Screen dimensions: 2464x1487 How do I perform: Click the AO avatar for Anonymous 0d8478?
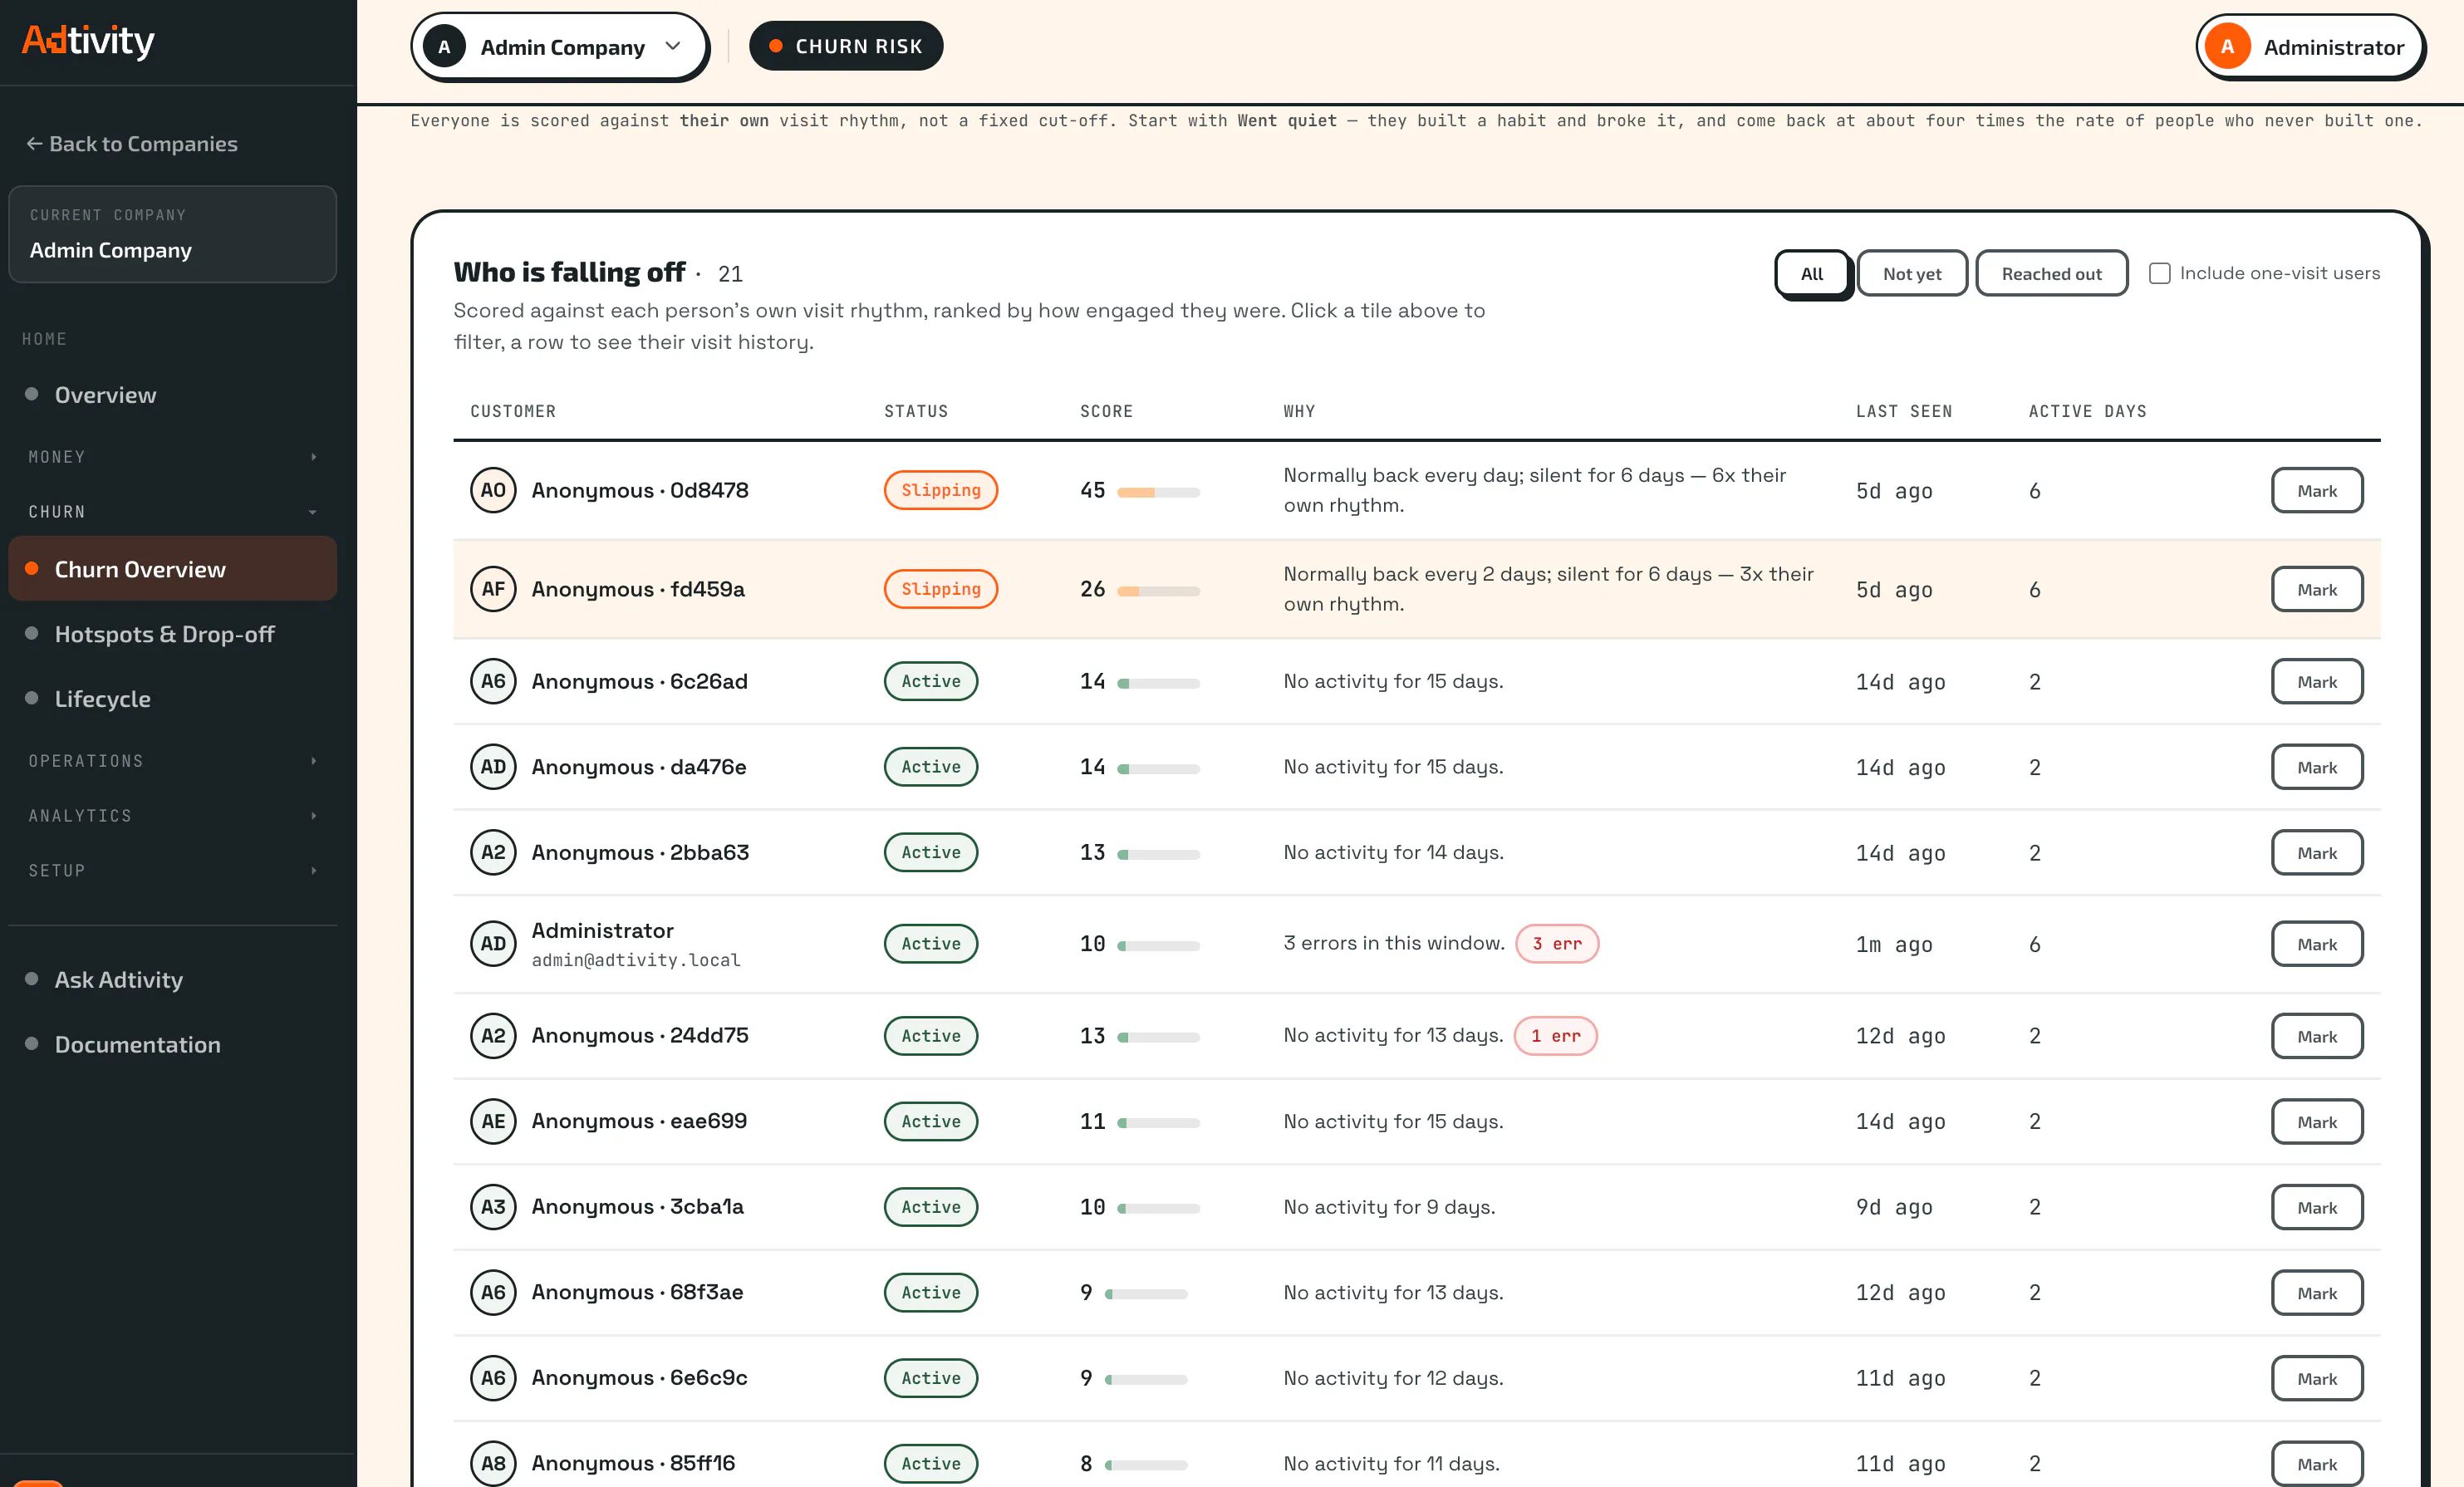(x=493, y=490)
